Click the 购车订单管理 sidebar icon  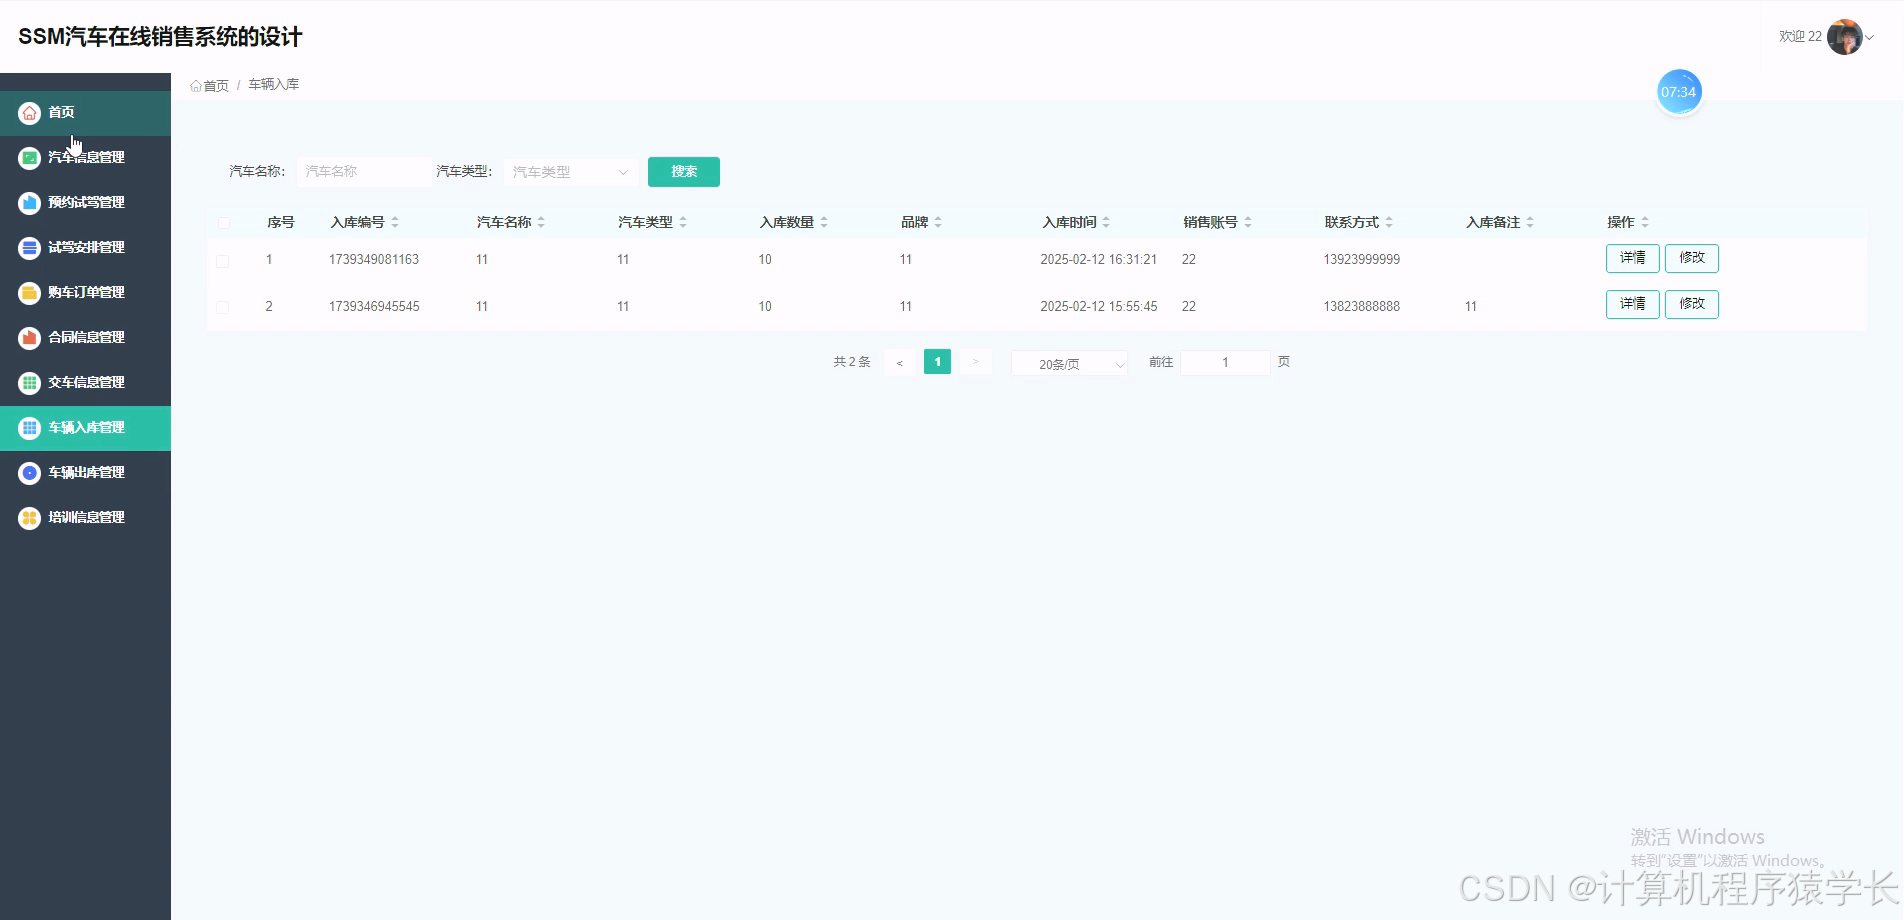(x=30, y=293)
